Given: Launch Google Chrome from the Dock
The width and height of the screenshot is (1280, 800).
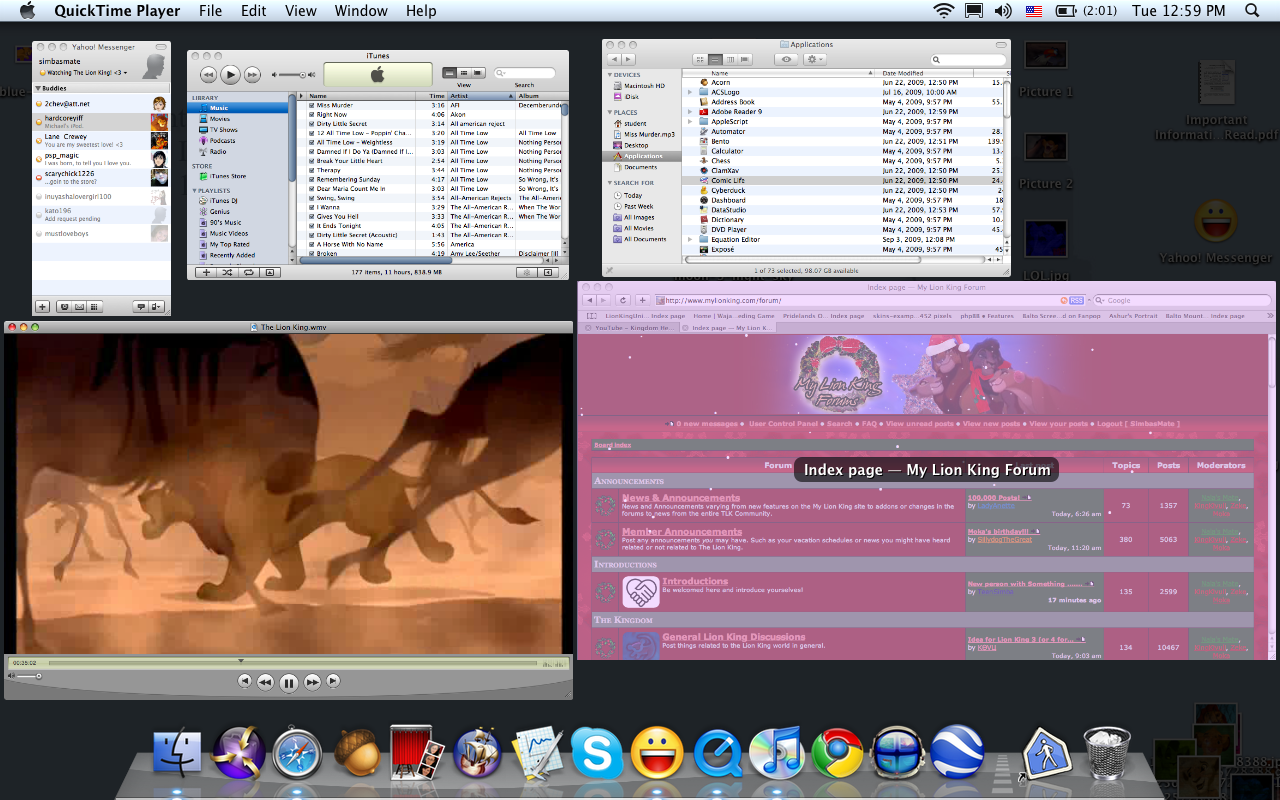Looking at the screenshot, I should pyautogui.click(x=837, y=754).
